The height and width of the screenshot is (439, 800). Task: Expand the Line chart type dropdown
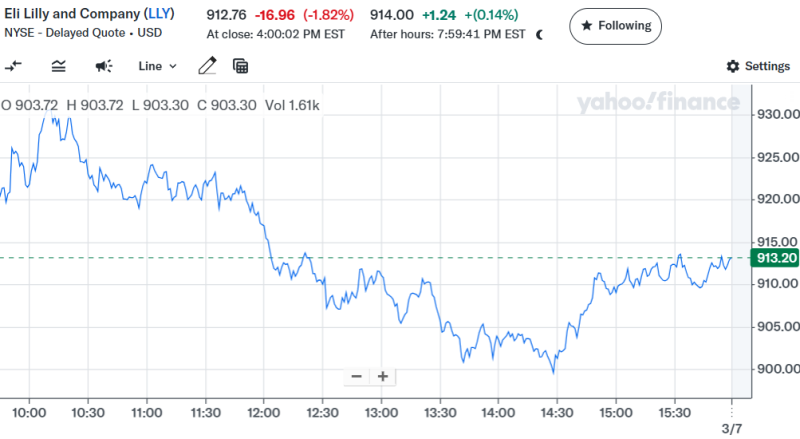(157, 66)
